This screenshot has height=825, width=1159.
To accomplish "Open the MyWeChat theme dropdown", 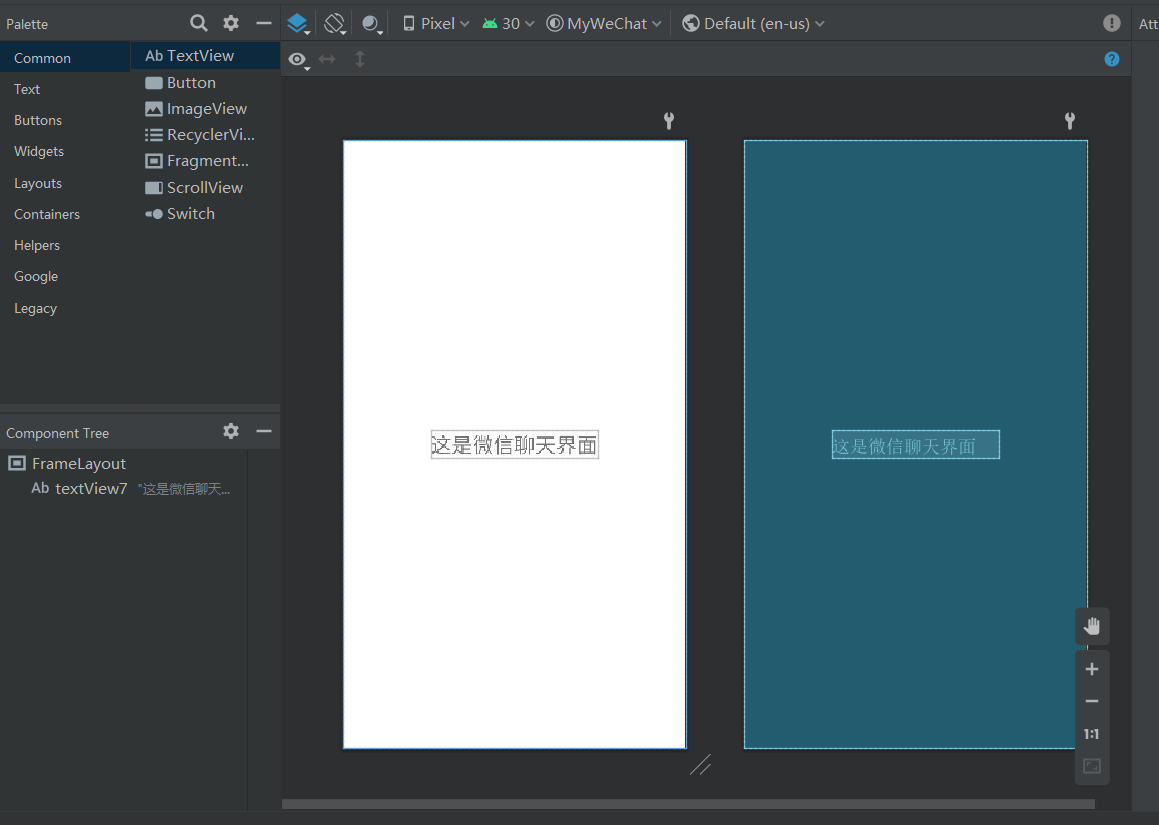I will 604,24.
